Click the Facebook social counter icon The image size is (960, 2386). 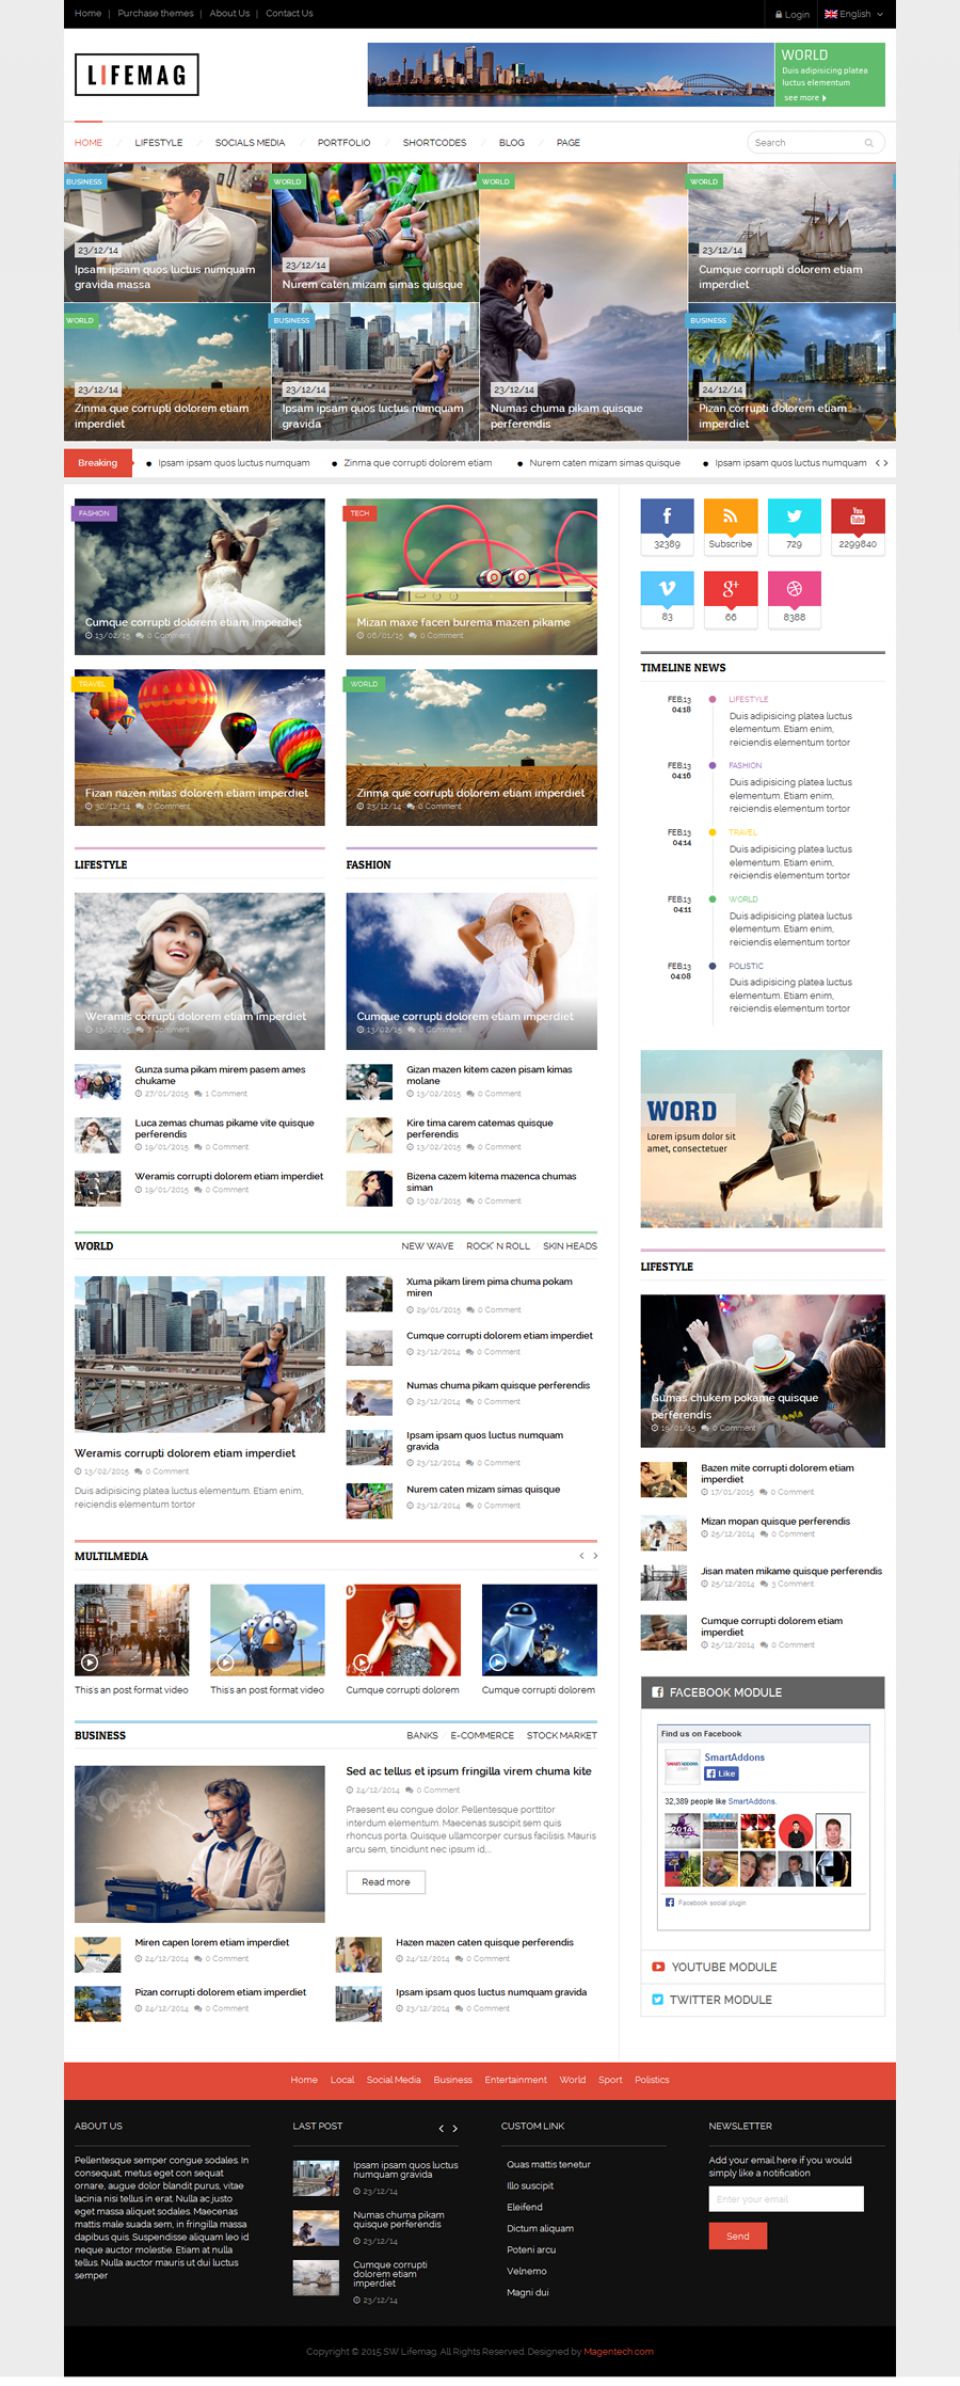tap(666, 517)
